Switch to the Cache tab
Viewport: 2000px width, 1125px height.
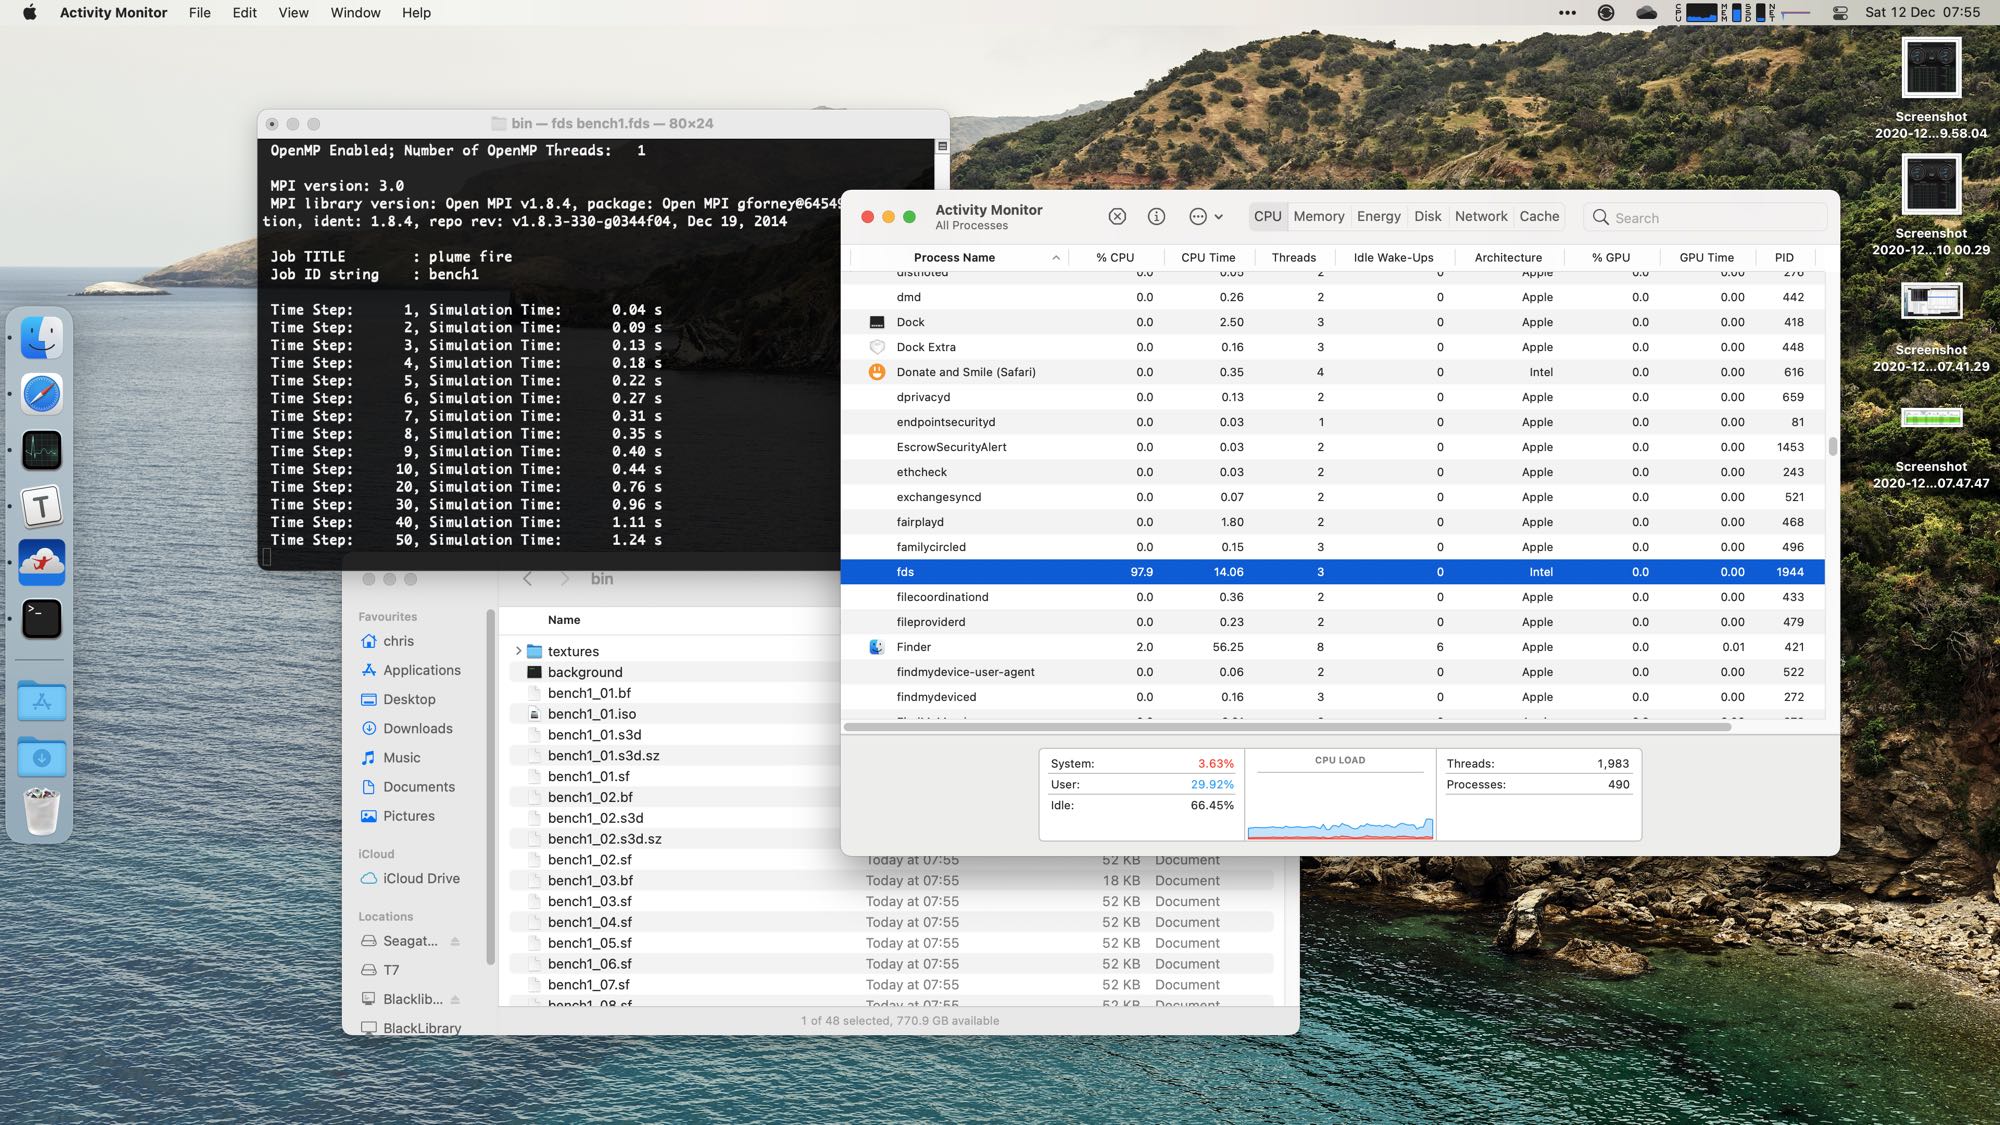tap(1539, 216)
